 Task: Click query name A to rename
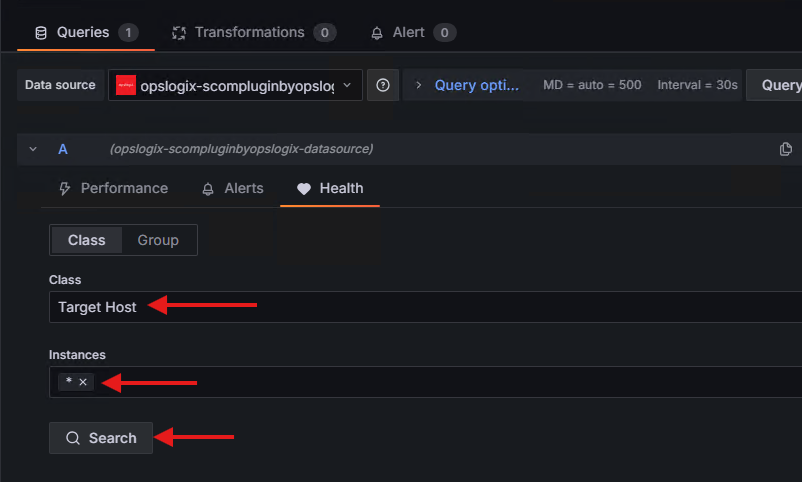coord(63,149)
